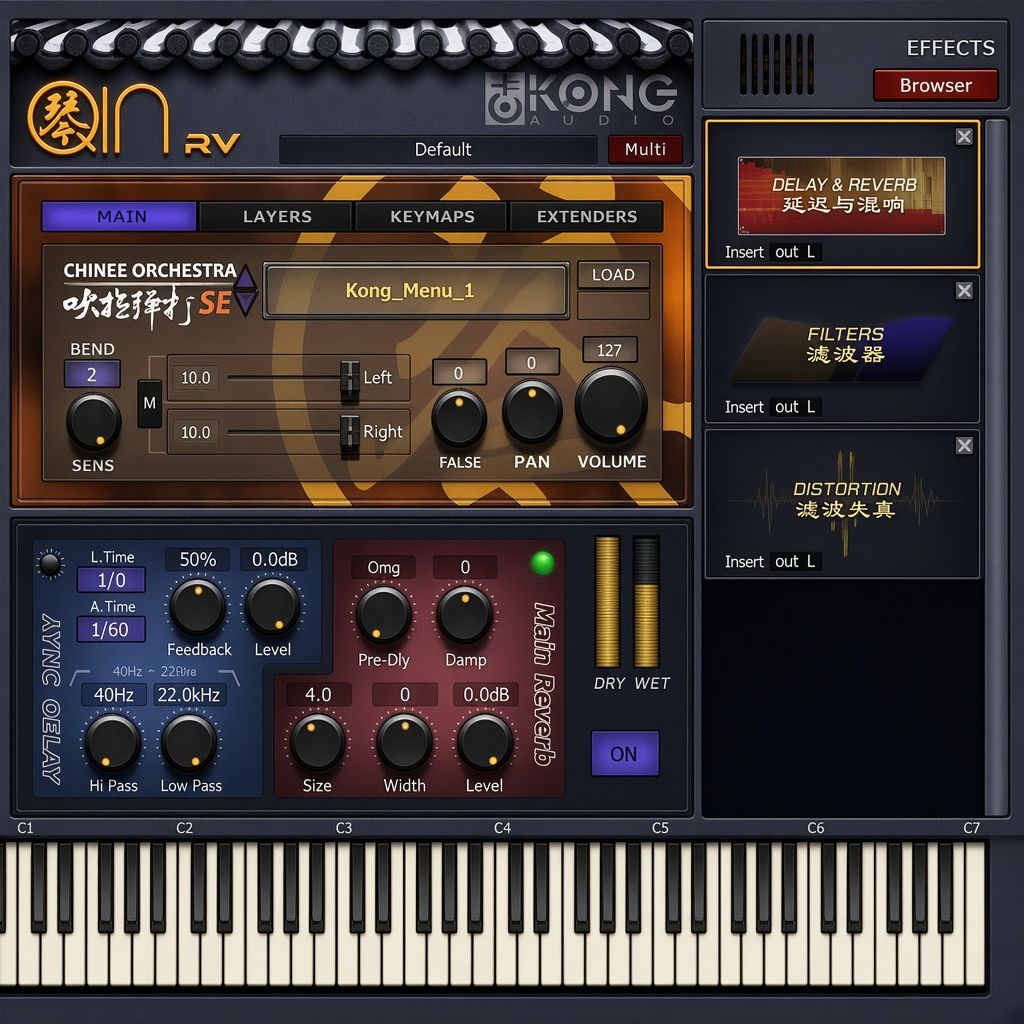This screenshot has width=1024, height=1024.
Task: Click the Feedback value 50%
Action: click(x=197, y=560)
